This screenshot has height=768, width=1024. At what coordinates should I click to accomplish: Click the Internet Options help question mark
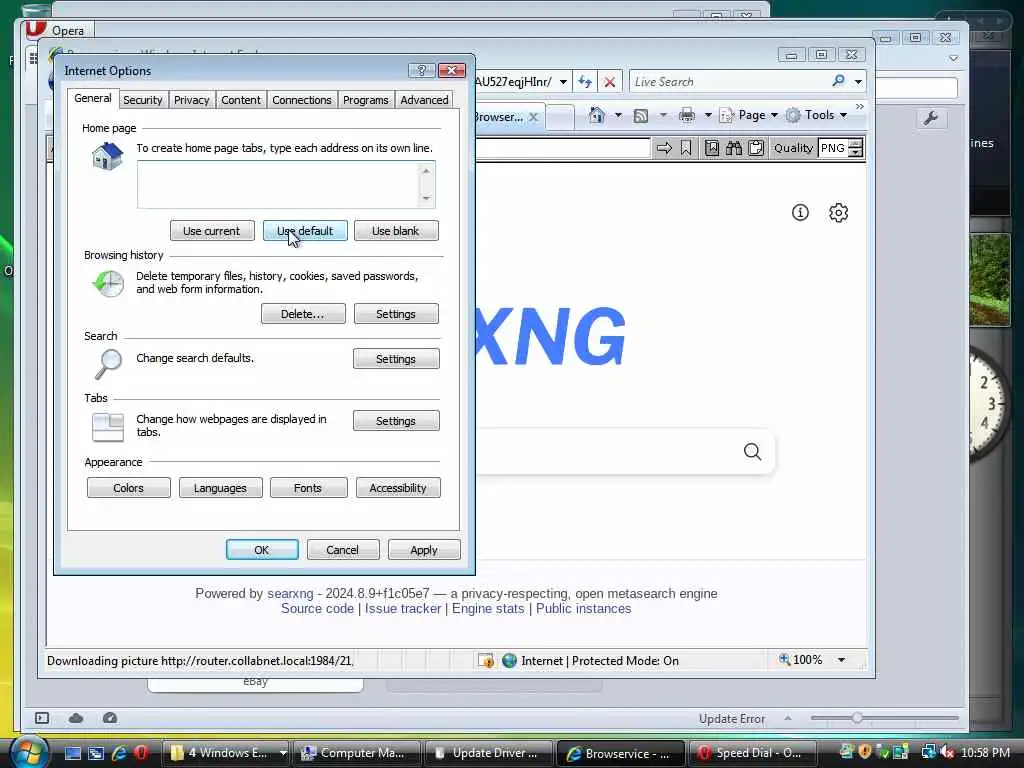click(x=422, y=70)
